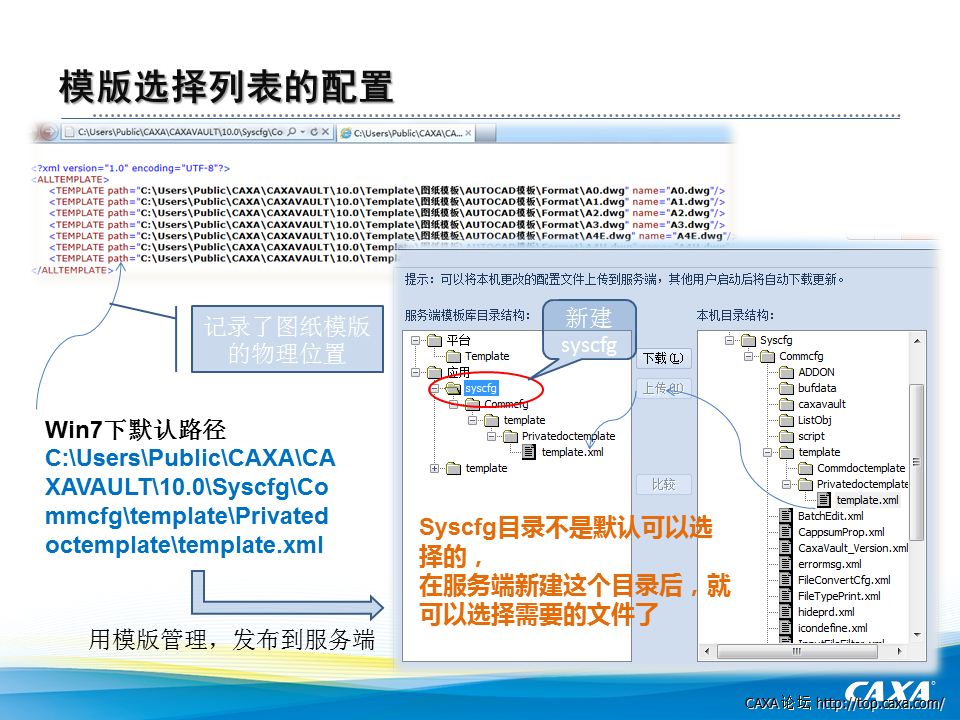The image size is (960, 720).
Task: Click the browser forward arrow button
Action: click(x=47, y=132)
